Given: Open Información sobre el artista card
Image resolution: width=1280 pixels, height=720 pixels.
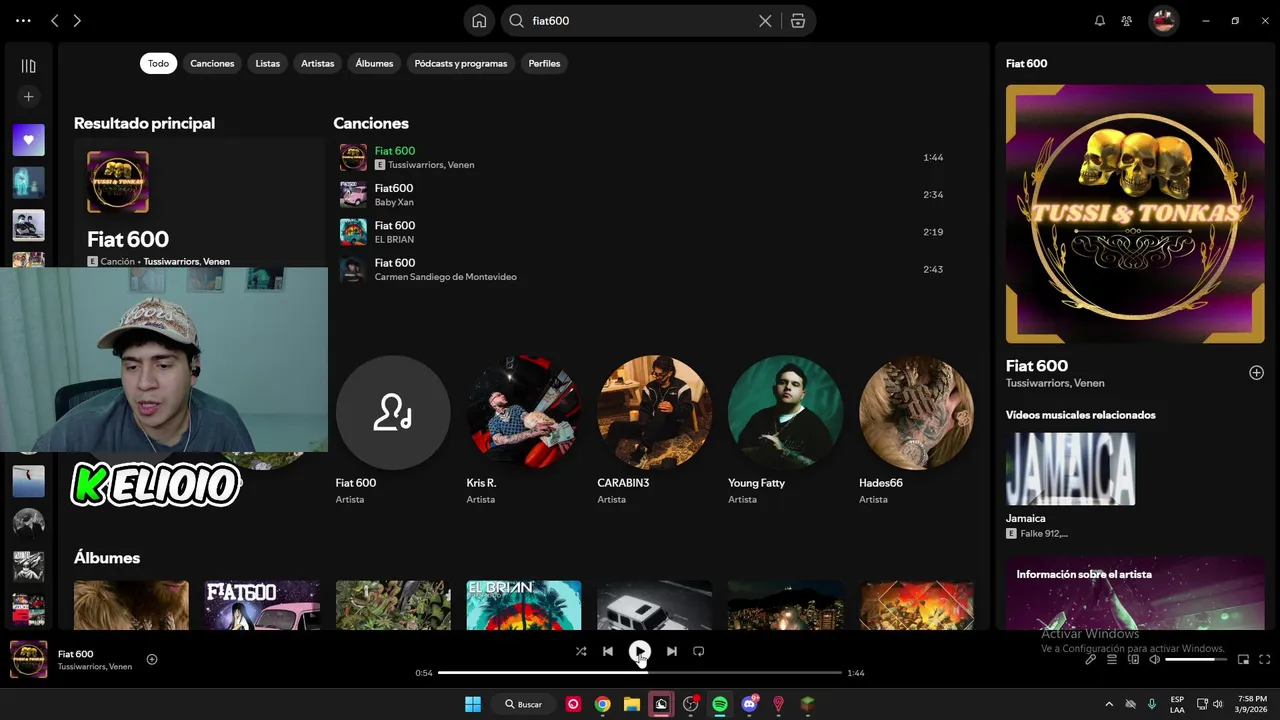Looking at the screenshot, I should tap(1135, 594).
